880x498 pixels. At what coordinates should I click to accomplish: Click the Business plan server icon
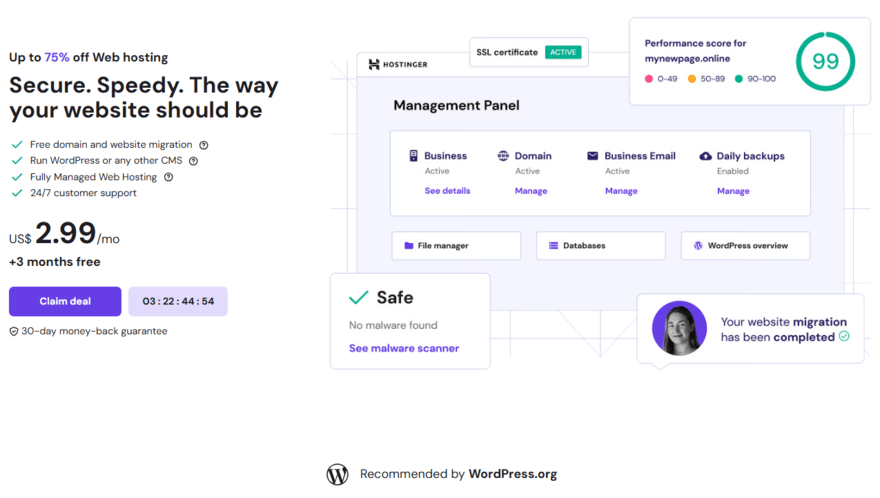414,156
